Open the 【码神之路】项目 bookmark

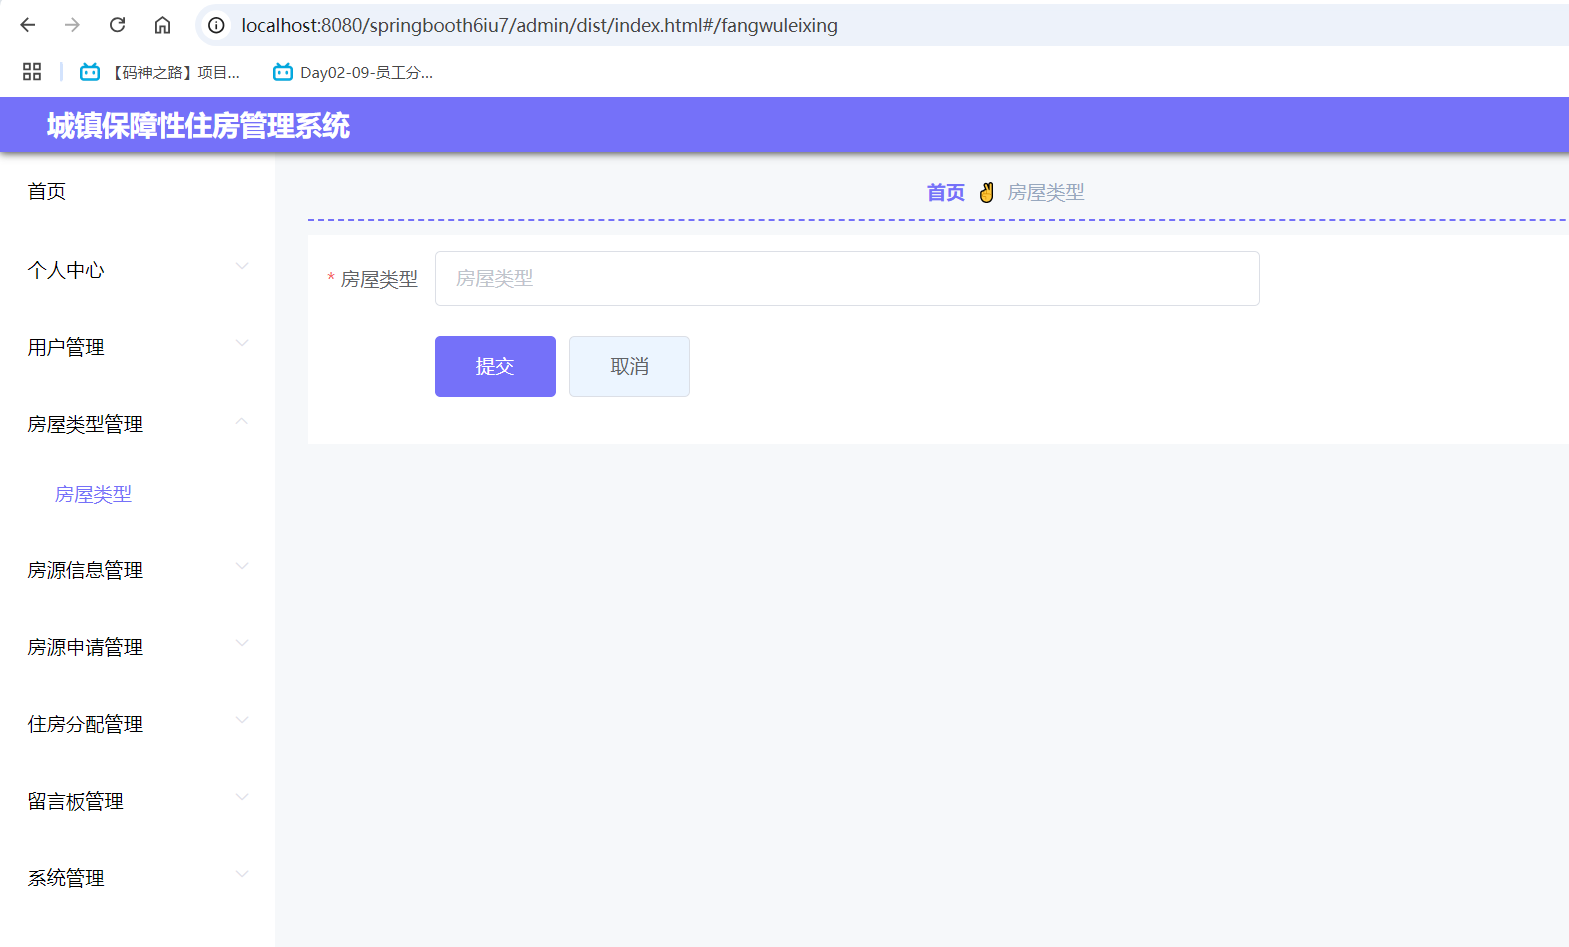(x=160, y=72)
